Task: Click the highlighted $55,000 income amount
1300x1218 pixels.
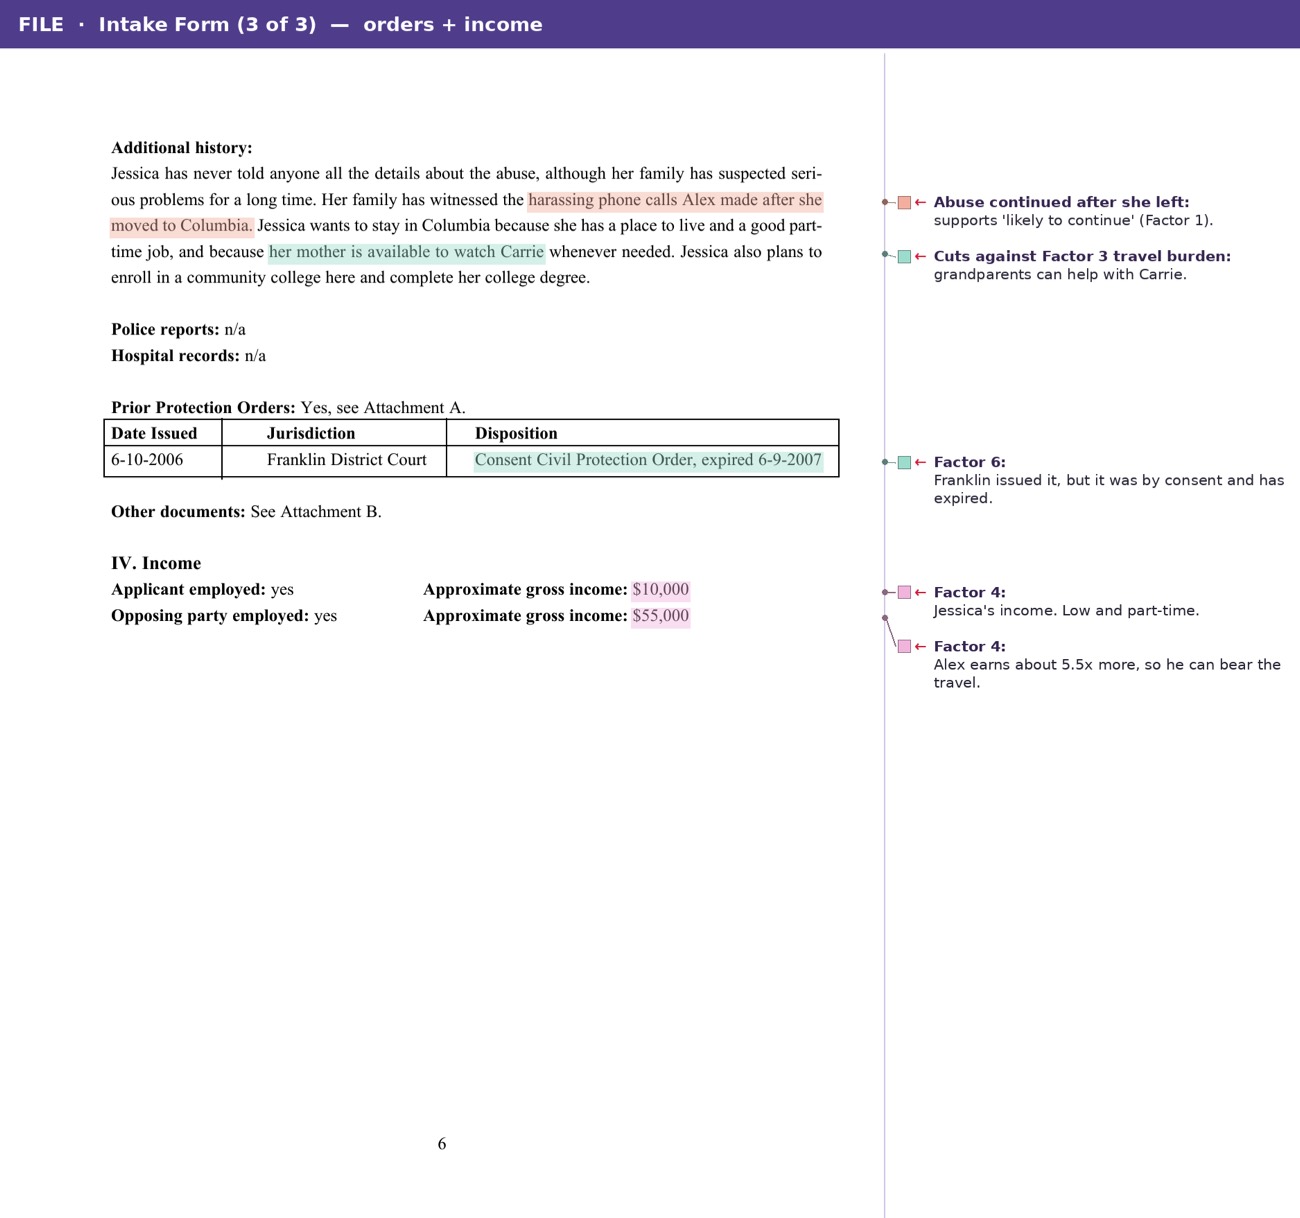Action: 660,616
